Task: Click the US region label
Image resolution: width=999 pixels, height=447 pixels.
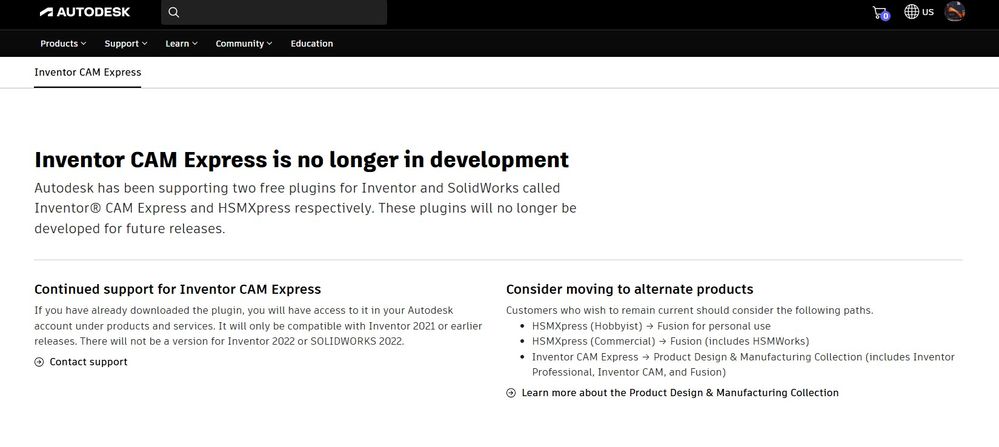Action: click(x=928, y=12)
